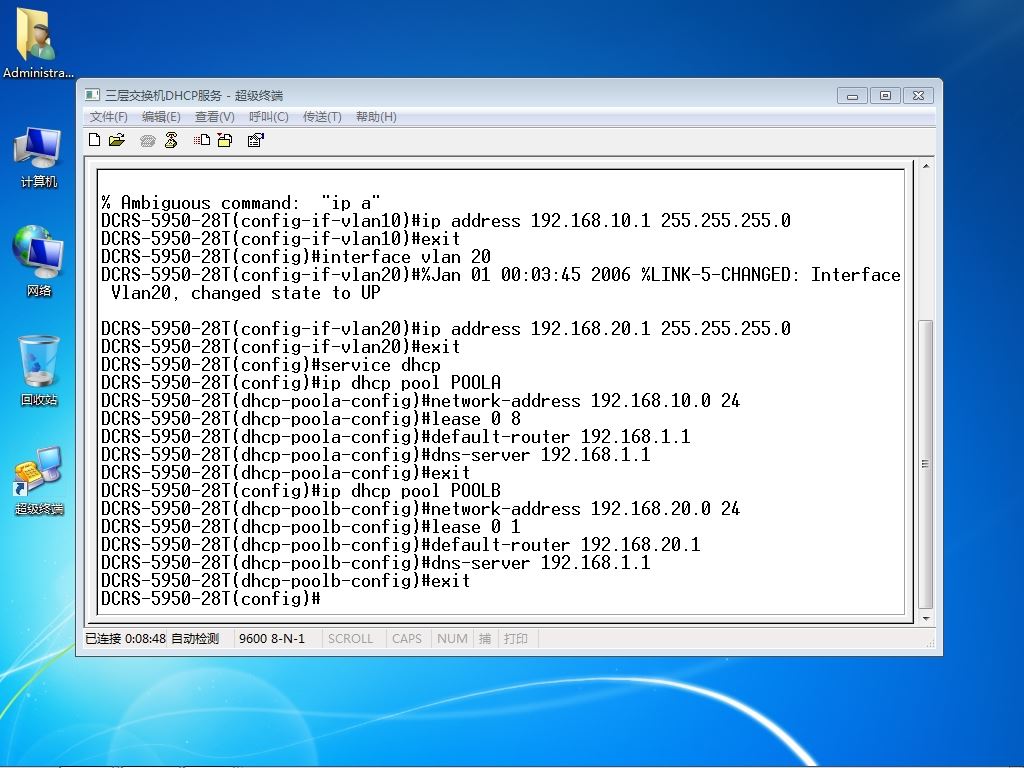Screen dimensions: 1024x768
Task: Click the terminal scrollbar up arrow
Action: (925, 167)
